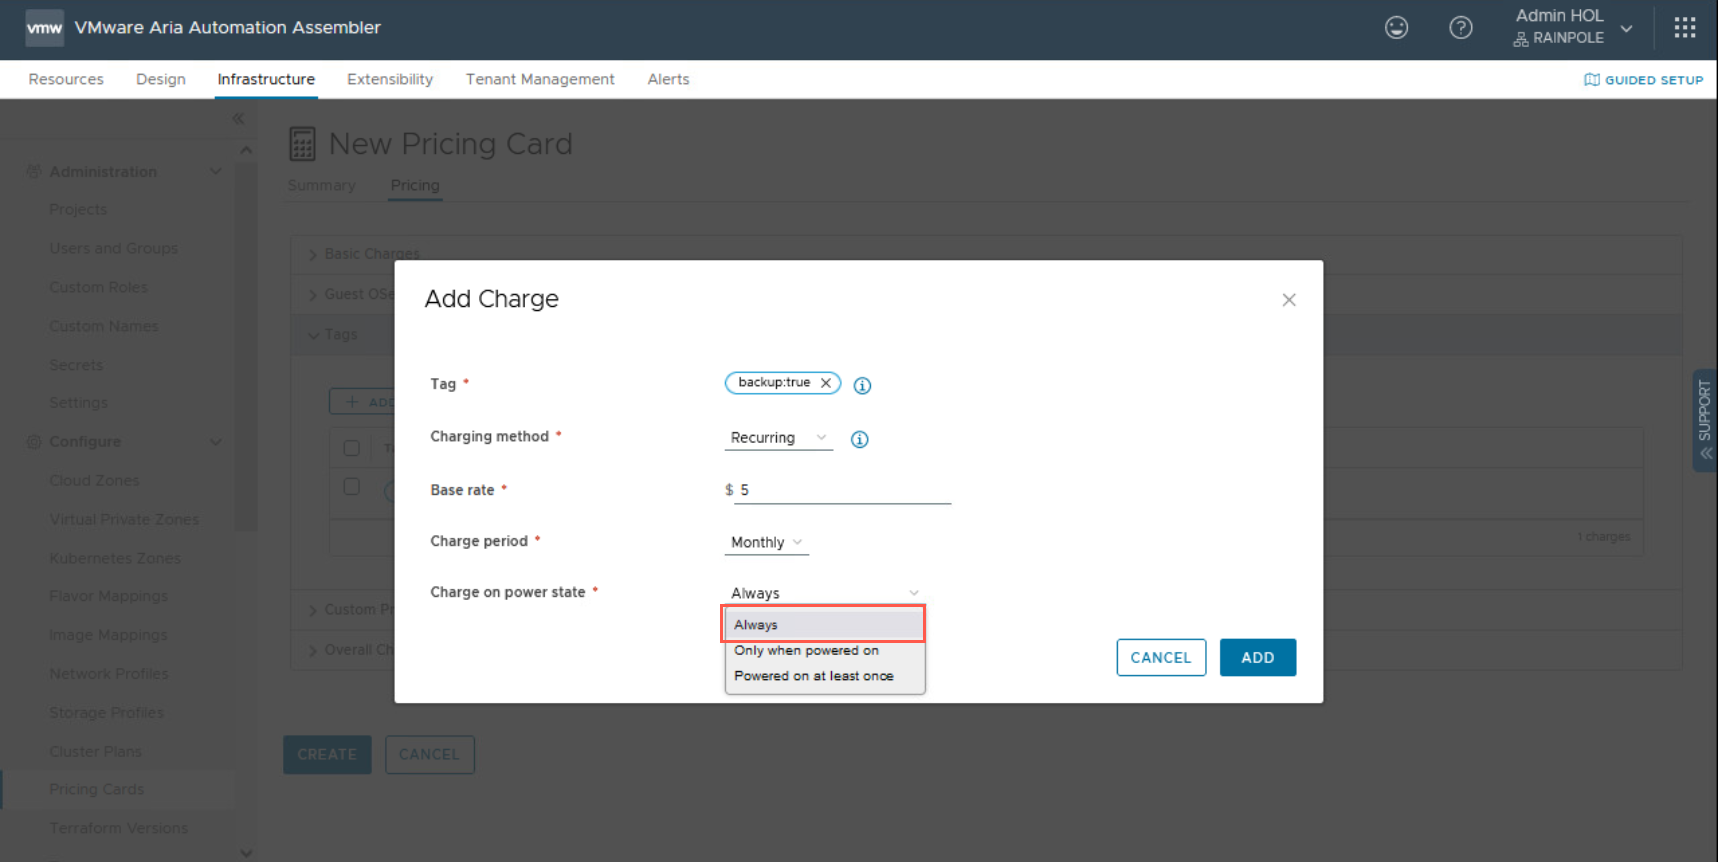Choose 'Powered on at least once' option
This screenshot has width=1718, height=862.
coord(813,677)
